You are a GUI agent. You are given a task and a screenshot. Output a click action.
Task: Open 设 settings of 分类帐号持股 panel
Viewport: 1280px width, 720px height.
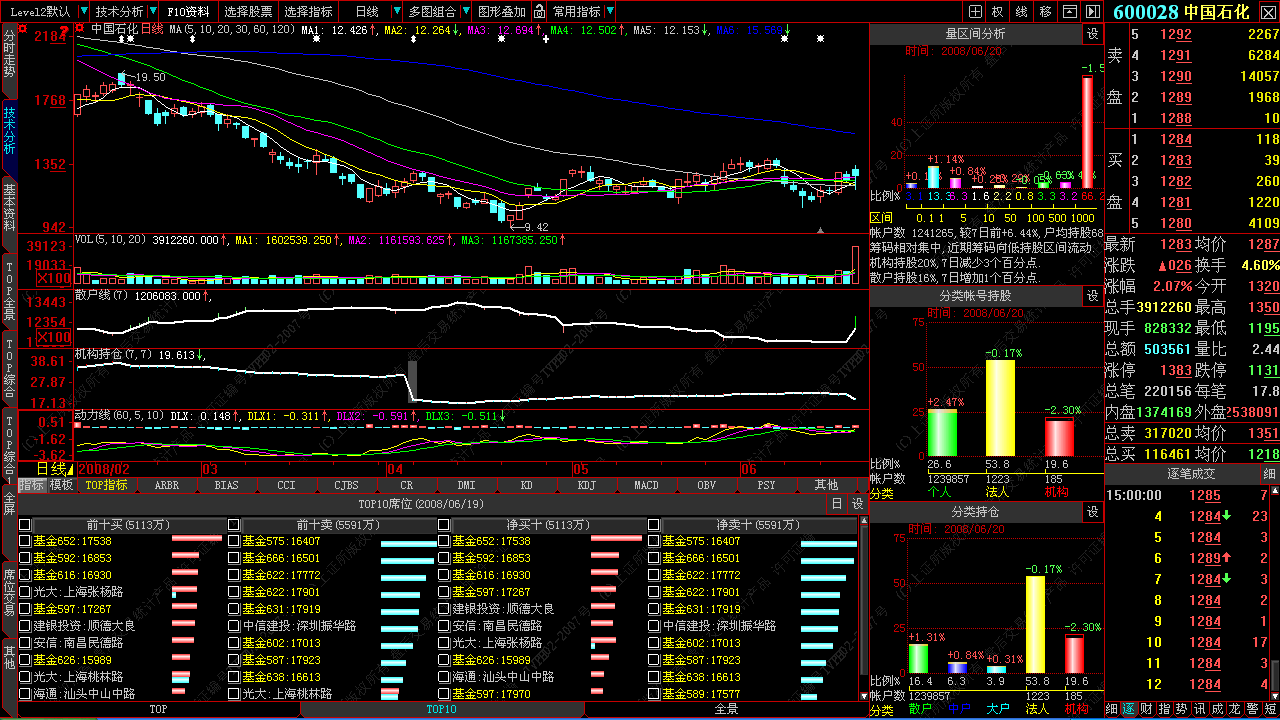[1092, 296]
